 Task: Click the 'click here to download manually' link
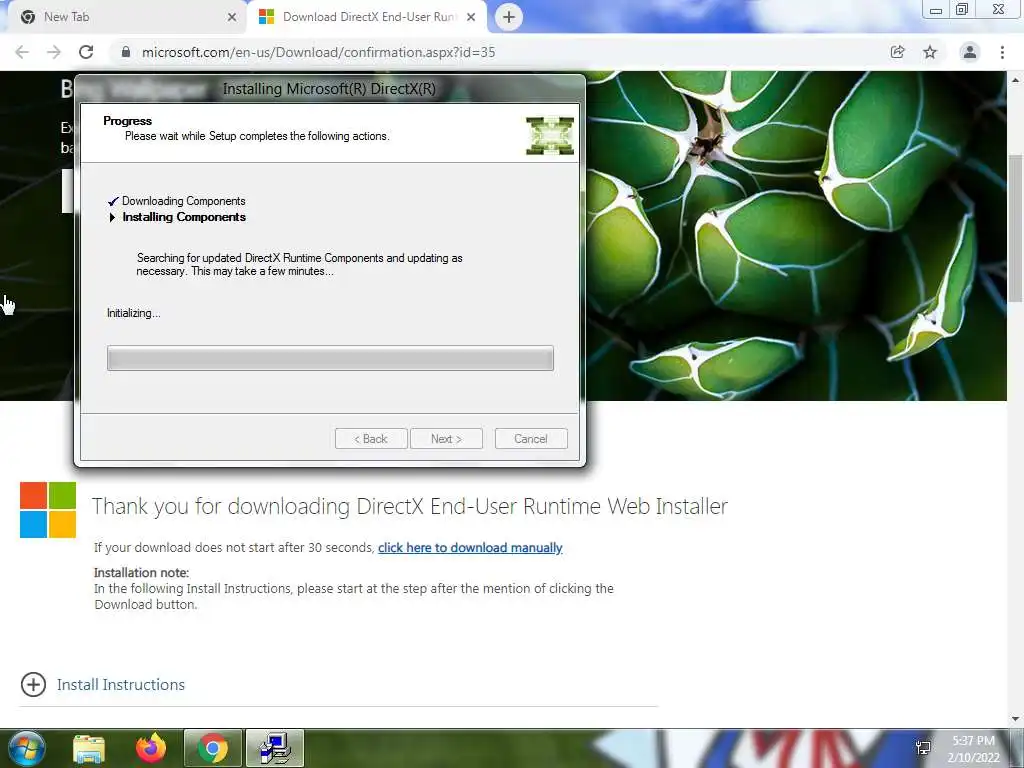pyautogui.click(x=470, y=548)
